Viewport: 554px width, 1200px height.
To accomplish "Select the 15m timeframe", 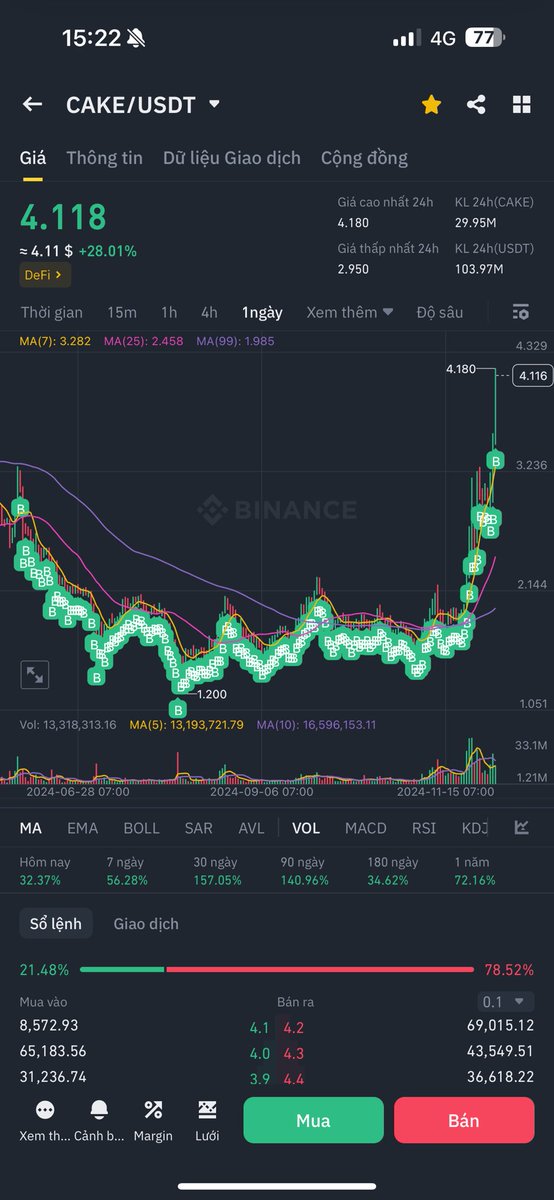I will point(122,312).
